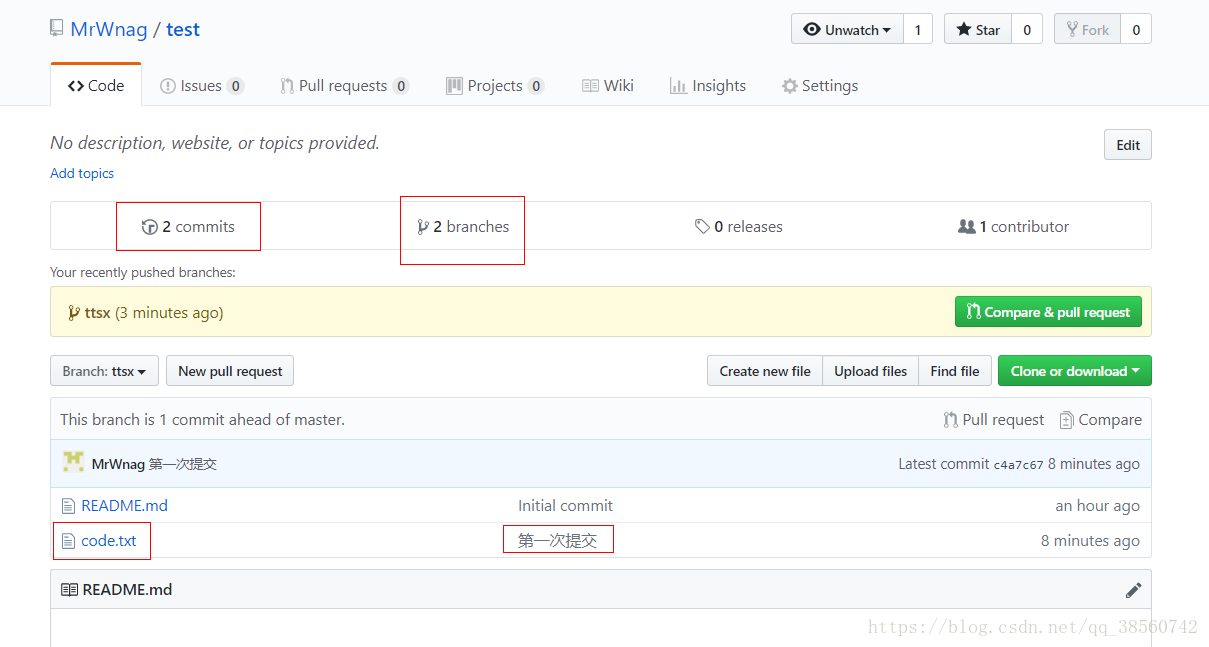This screenshot has width=1209, height=647.
Task: Open the Initial commit message link
Action: pyautogui.click(x=565, y=506)
